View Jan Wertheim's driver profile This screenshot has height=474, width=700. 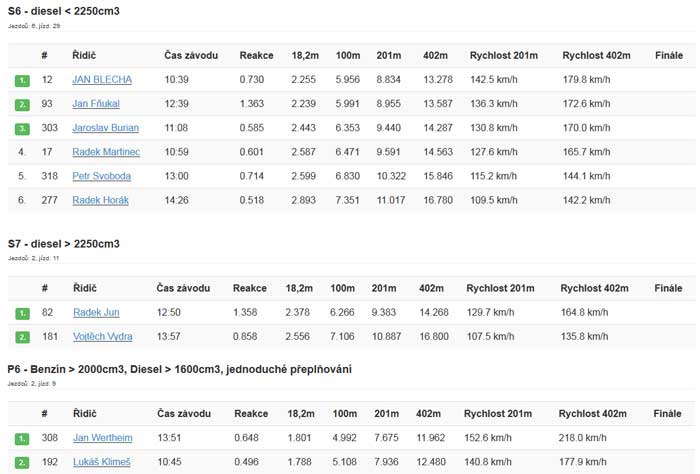tap(102, 437)
